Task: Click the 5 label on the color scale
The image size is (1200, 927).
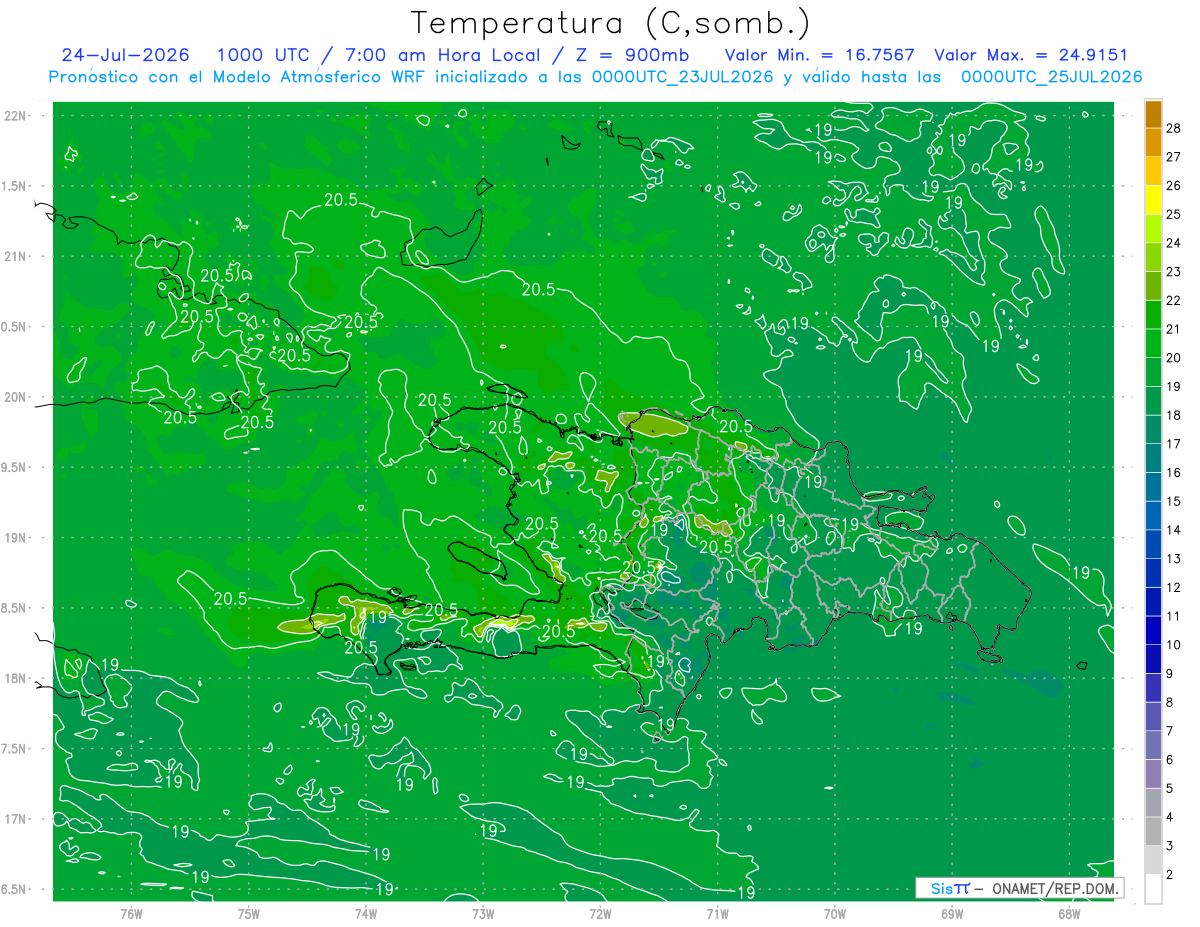Action: [x=1171, y=789]
